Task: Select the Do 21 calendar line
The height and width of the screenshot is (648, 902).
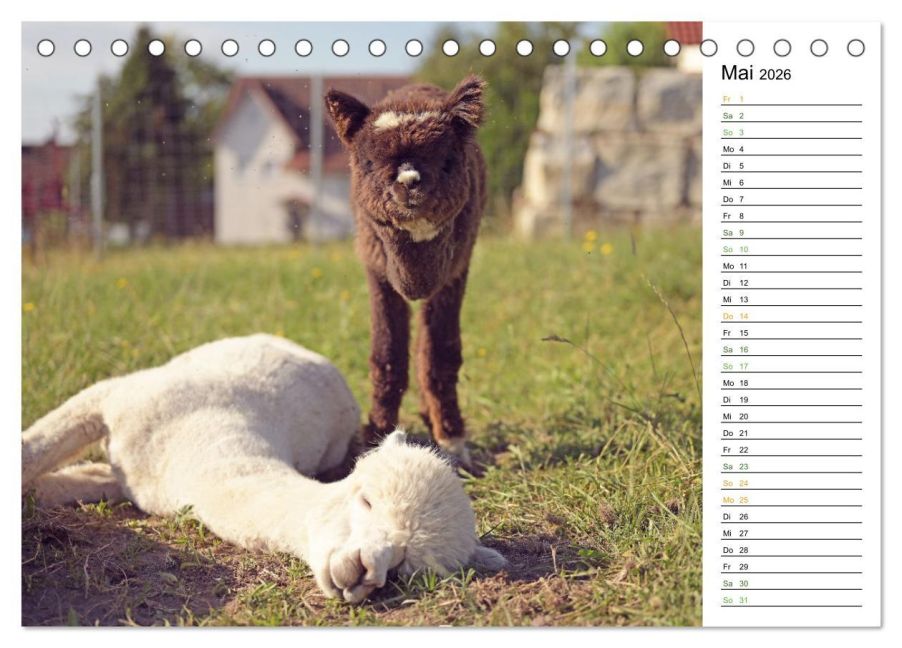Action: coord(790,433)
